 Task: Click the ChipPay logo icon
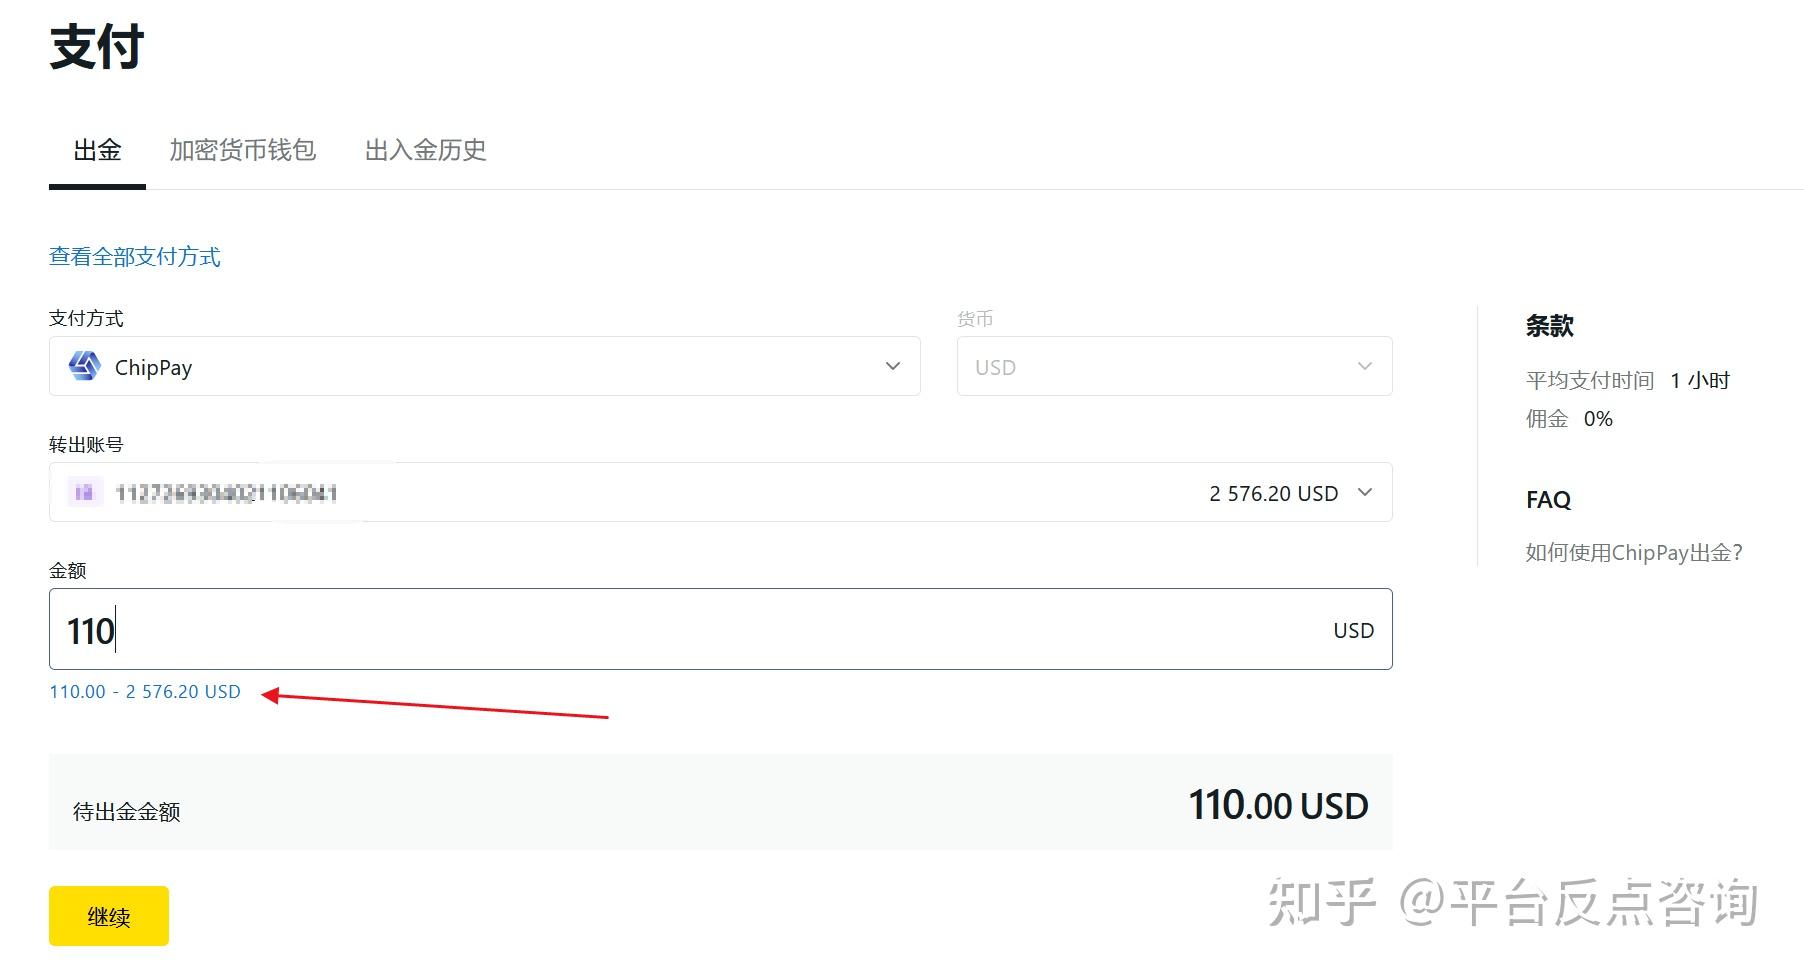pyautogui.click(x=84, y=367)
